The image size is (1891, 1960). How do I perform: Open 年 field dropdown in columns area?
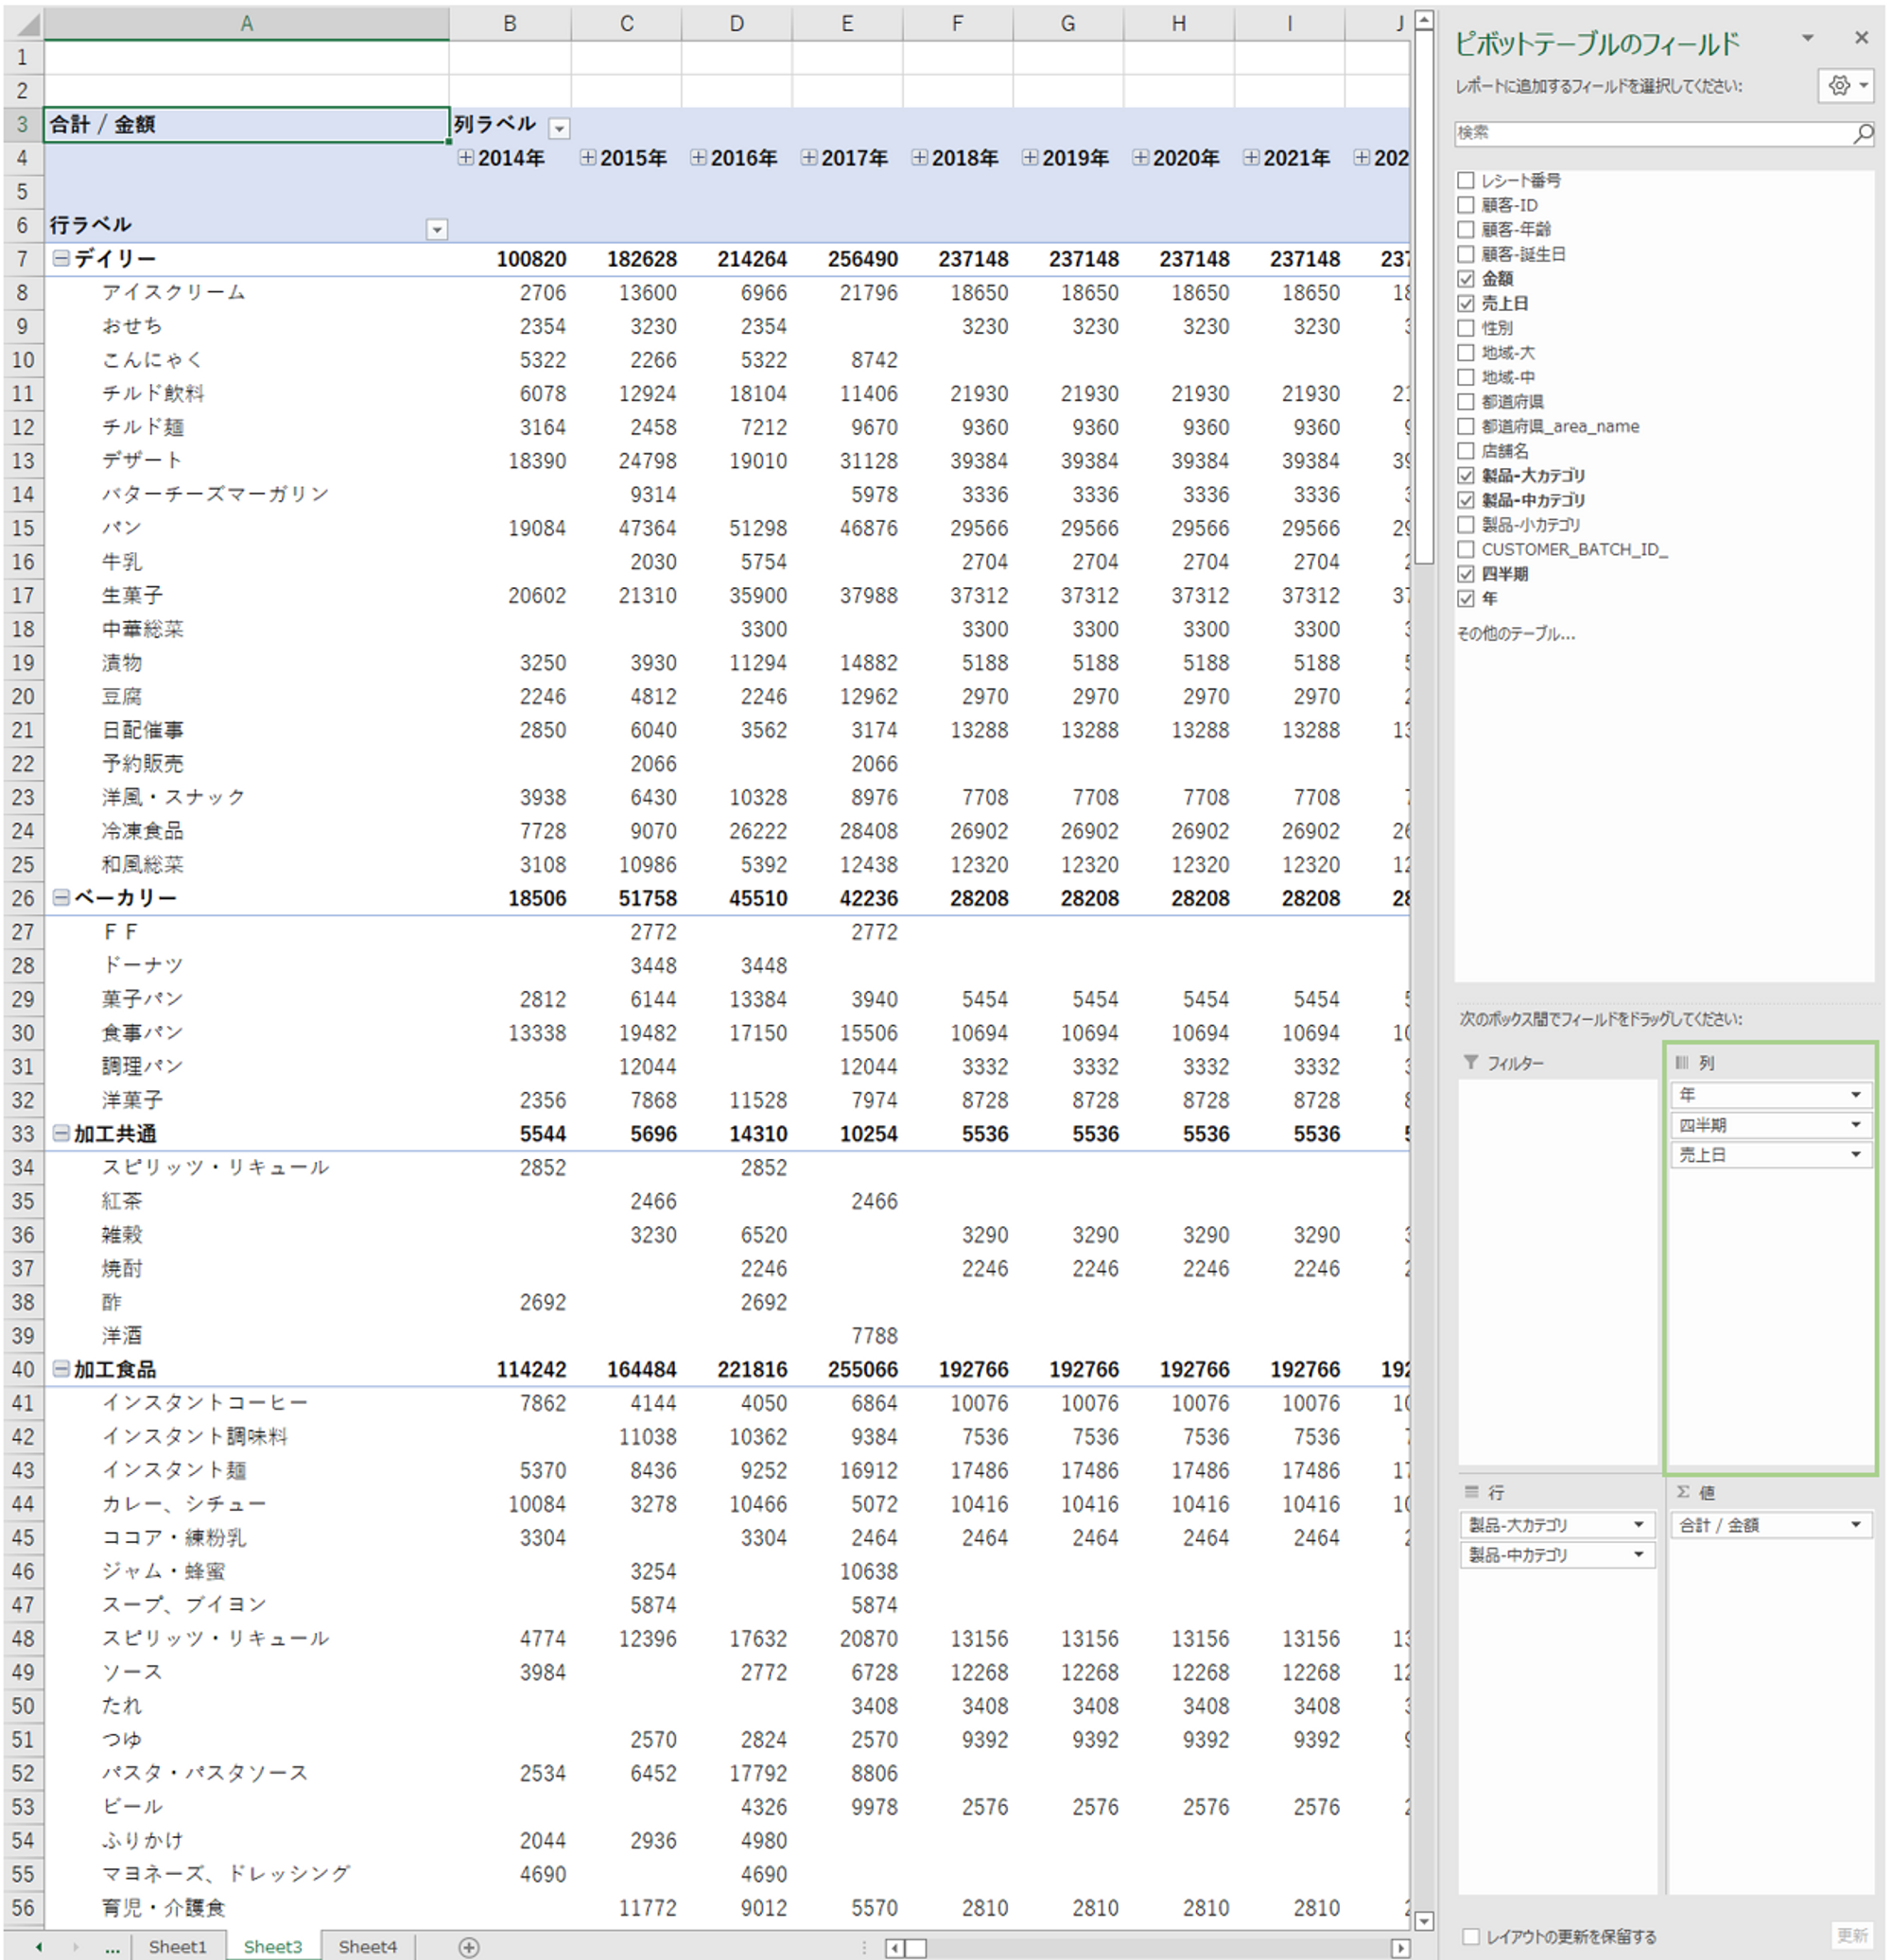tap(1856, 1095)
